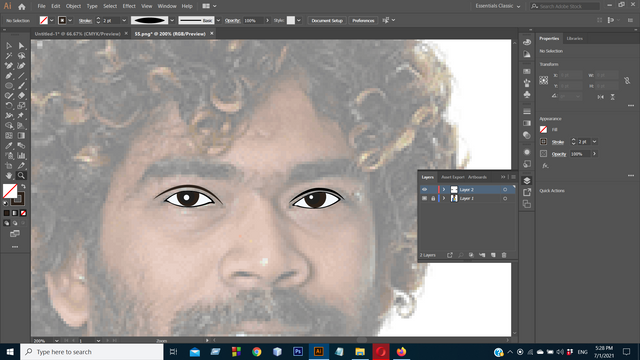Expand Layer 1 contents
The height and width of the screenshot is (360, 640).
pyautogui.click(x=444, y=198)
